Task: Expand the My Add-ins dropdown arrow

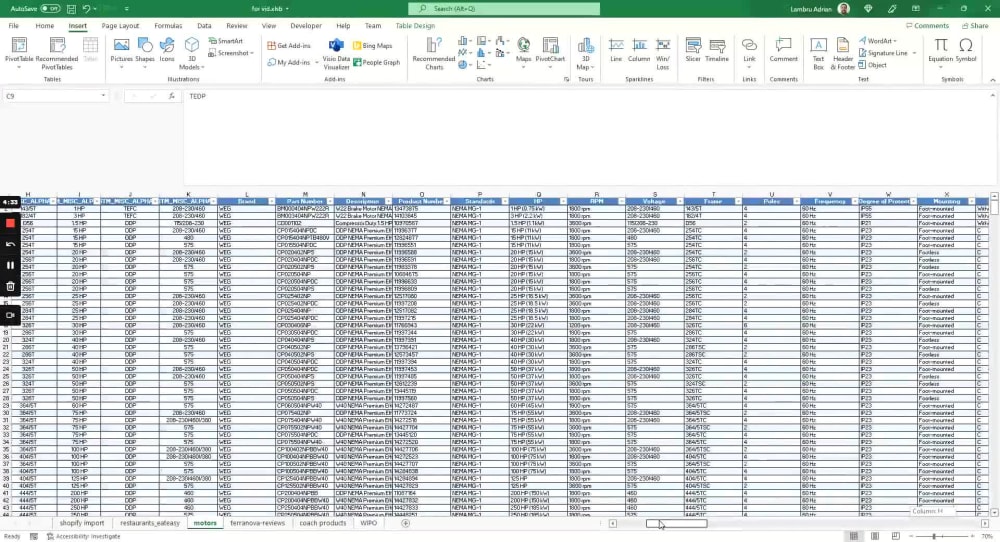Action: (317, 62)
